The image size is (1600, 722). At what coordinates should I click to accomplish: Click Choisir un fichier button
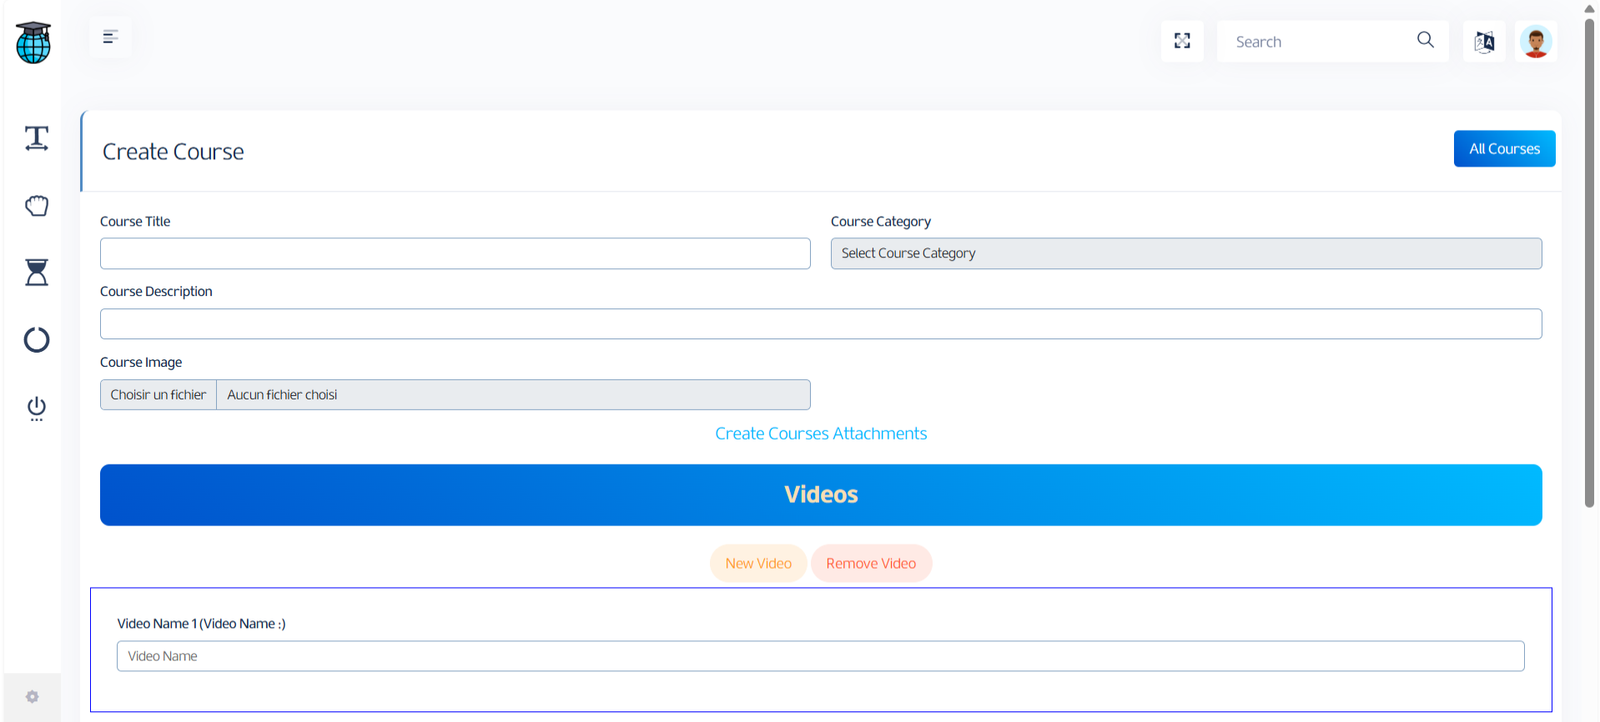(x=158, y=395)
